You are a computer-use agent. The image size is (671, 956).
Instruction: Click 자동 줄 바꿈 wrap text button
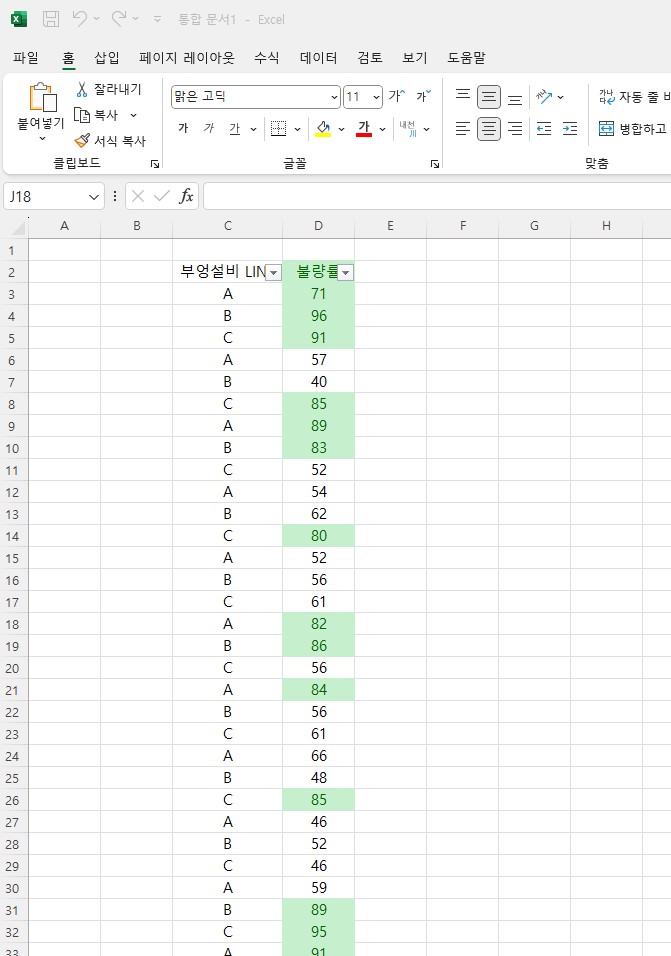pos(634,96)
